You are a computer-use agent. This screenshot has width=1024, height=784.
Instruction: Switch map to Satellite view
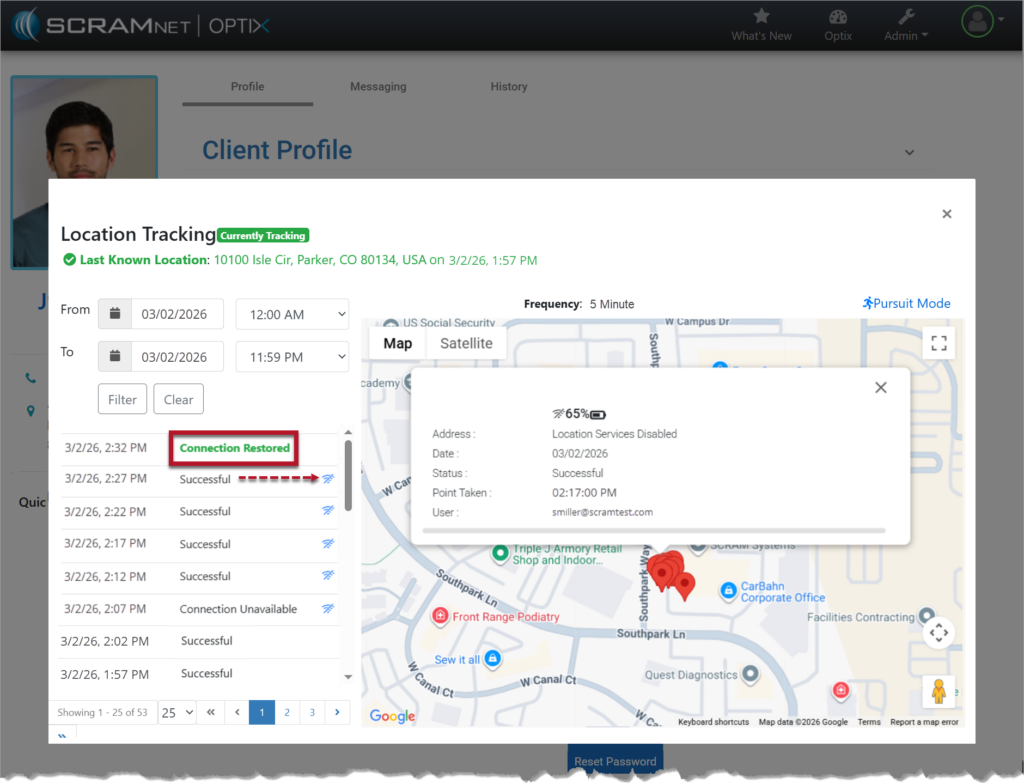coord(466,343)
